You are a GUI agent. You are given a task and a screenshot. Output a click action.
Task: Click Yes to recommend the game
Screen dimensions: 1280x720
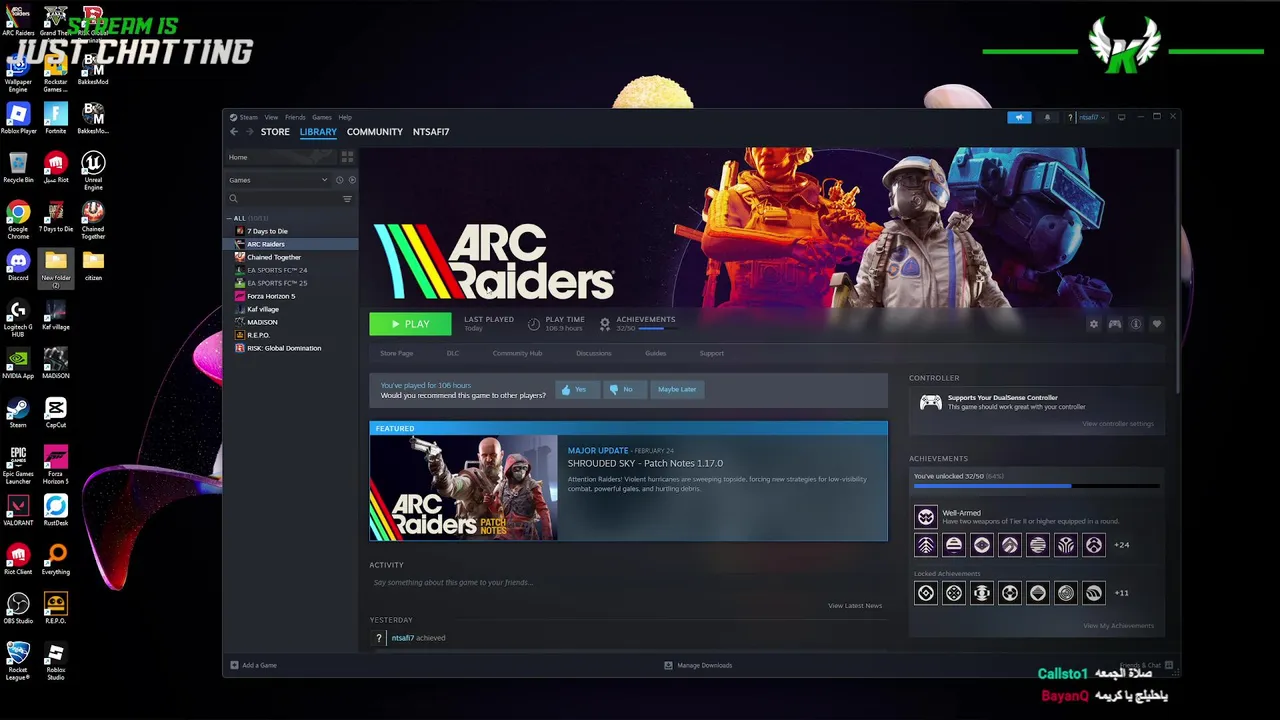576,389
